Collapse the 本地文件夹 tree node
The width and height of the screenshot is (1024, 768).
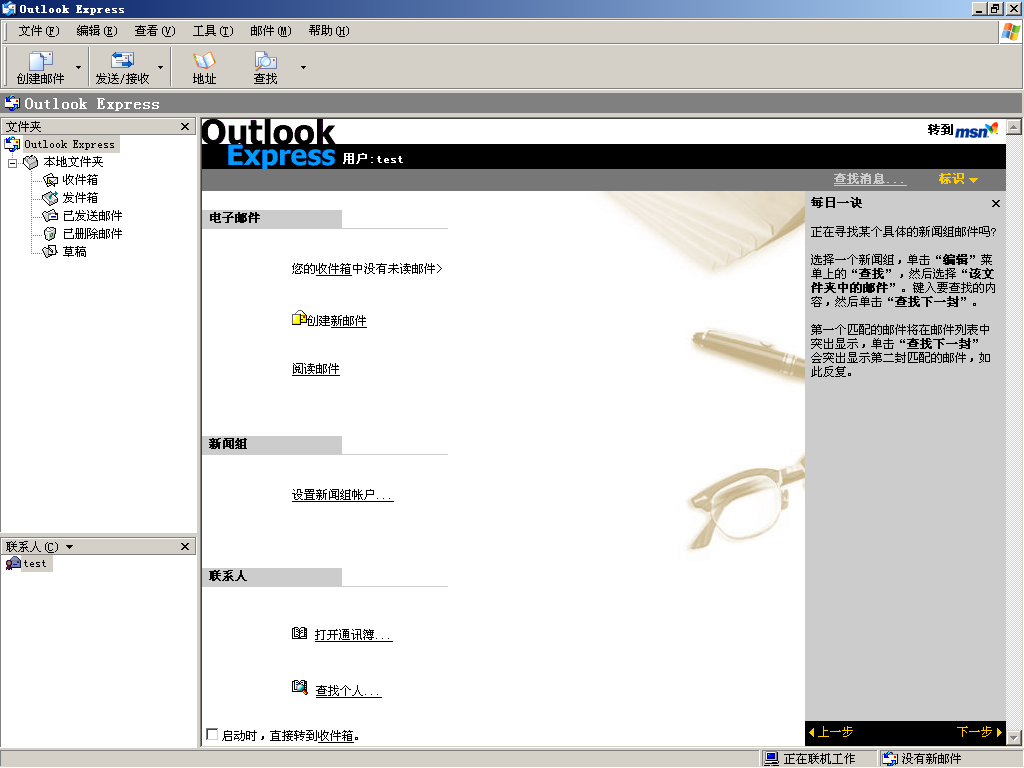point(12,163)
